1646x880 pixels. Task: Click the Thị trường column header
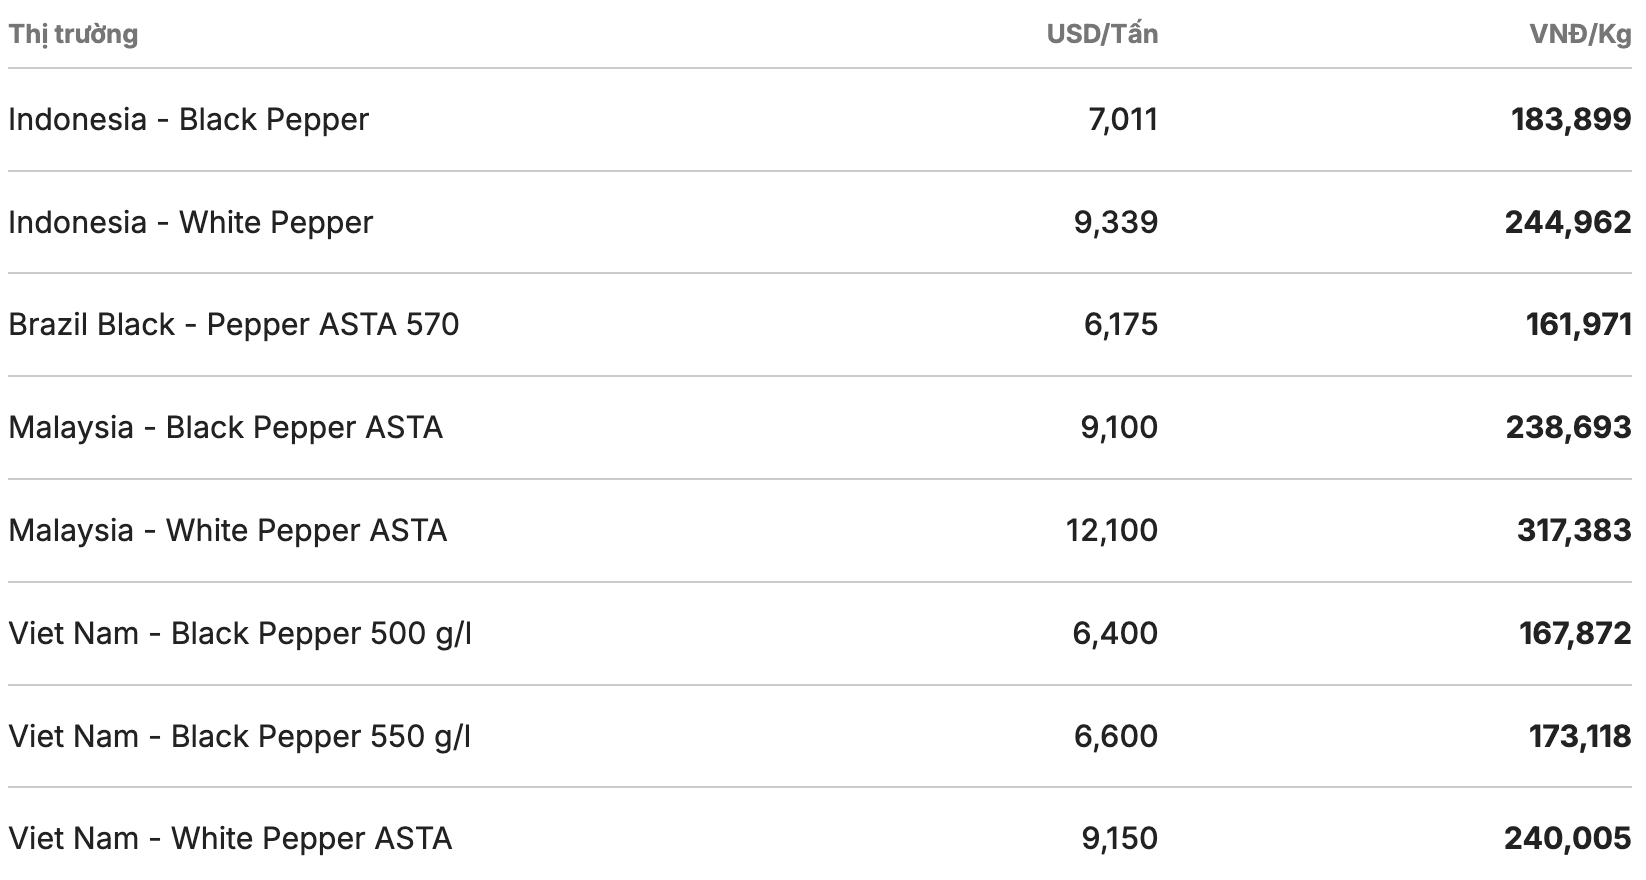click(73, 34)
